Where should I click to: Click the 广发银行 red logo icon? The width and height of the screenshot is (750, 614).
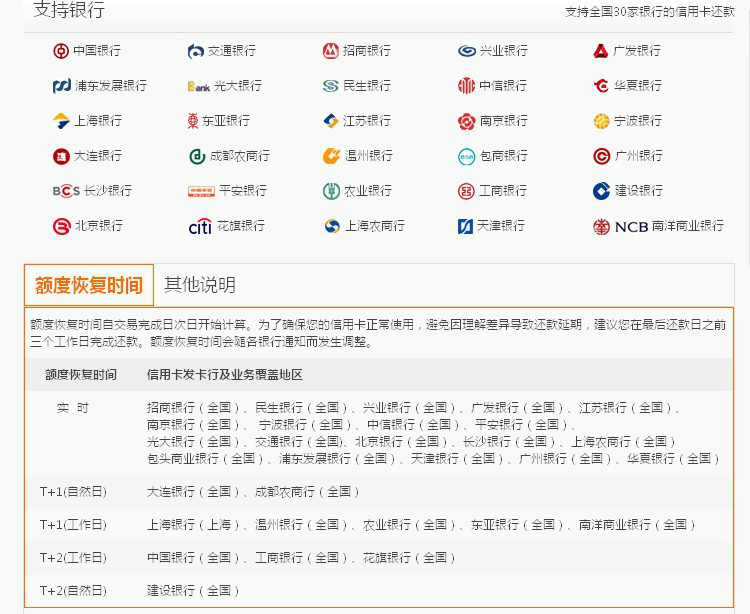coord(600,51)
